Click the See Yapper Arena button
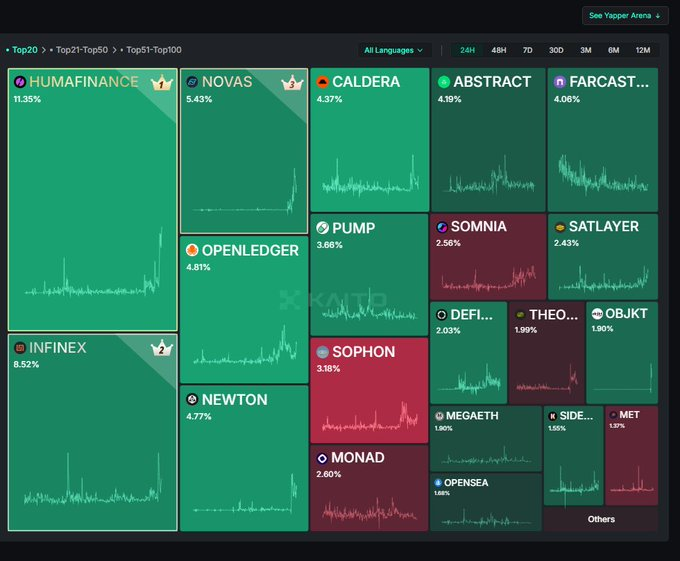Image resolution: width=680 pixels, height=561 pixels. 625,16
